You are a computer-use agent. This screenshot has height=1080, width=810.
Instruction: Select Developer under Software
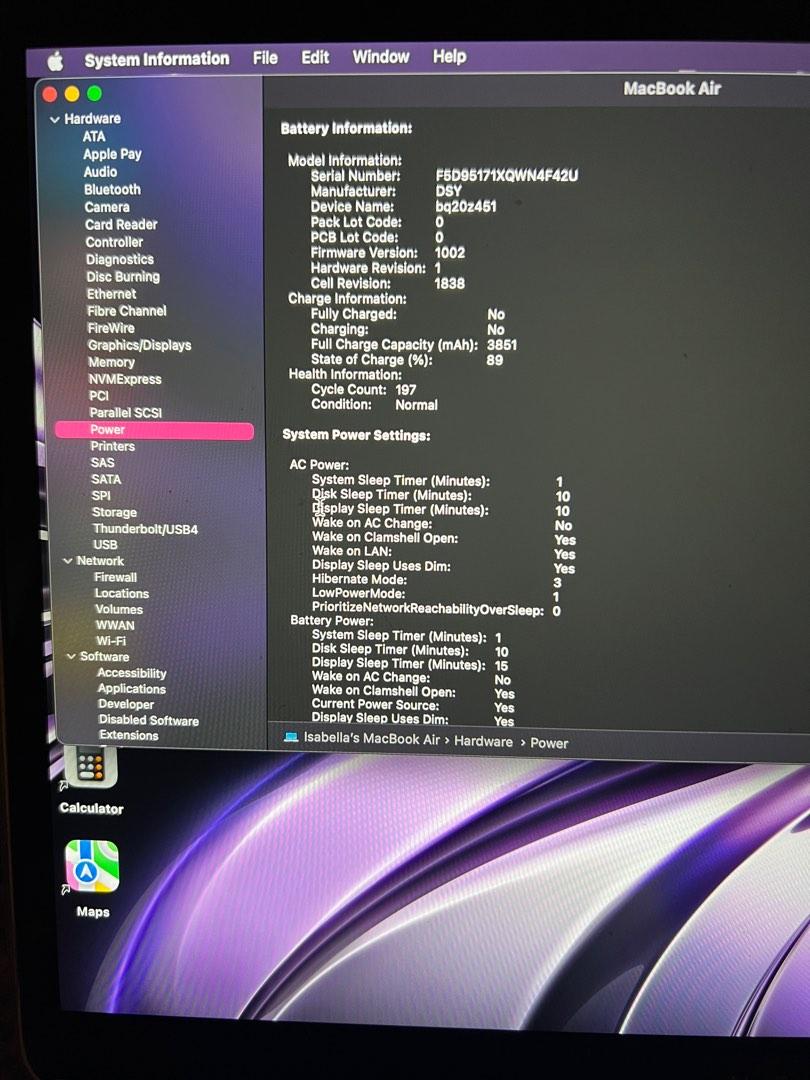pyautogui.click(x=126, y=704)
